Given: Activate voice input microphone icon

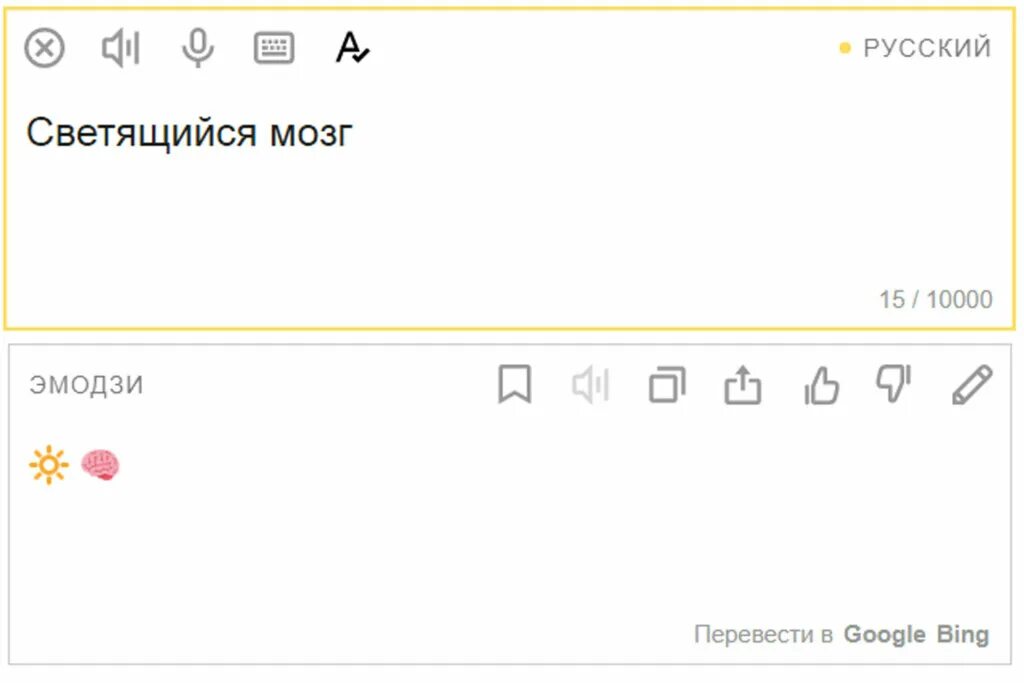Looking at the screenshot, I should click(x=197, y=48).
